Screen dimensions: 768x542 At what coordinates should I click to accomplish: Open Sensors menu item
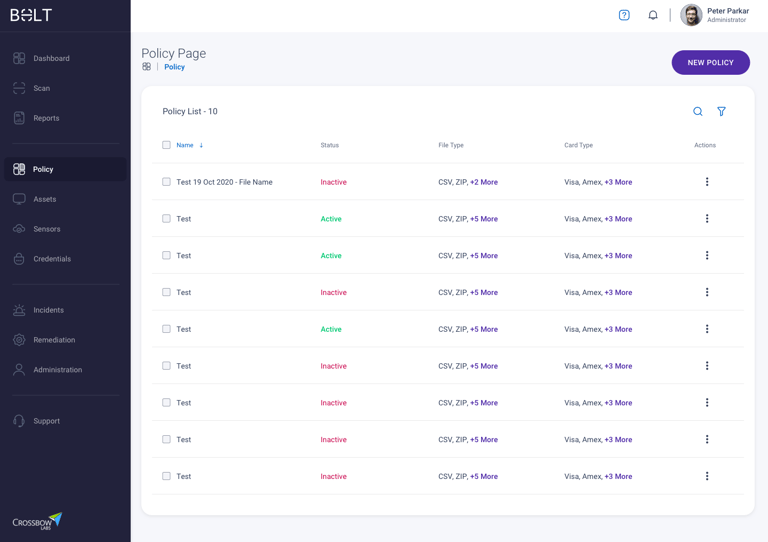click(x=47, y=229)
